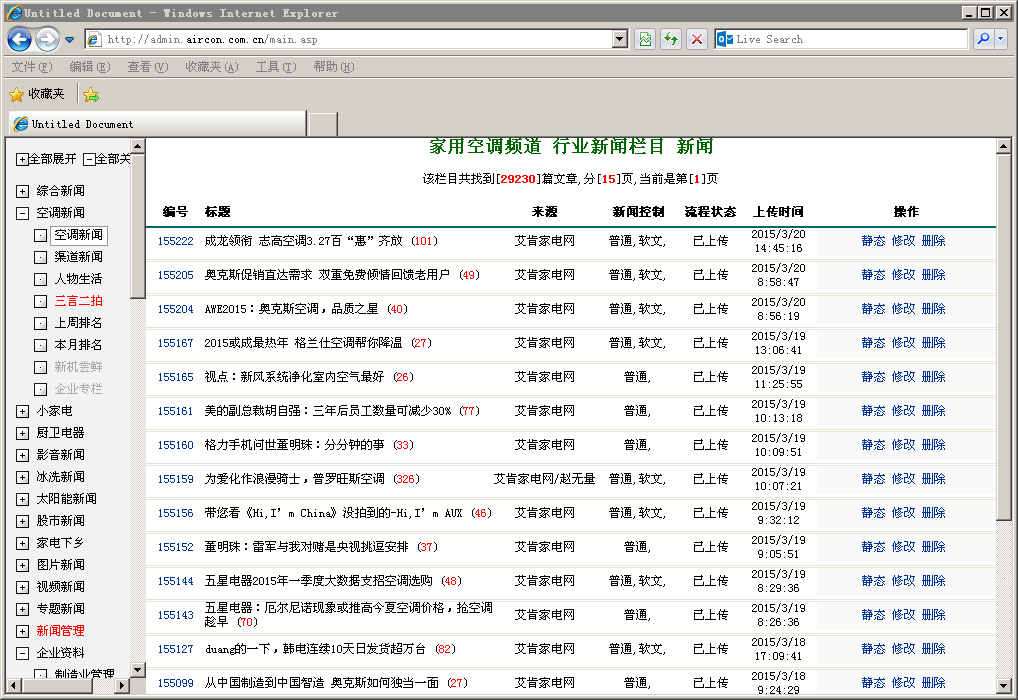Expand the 视频新闻 tree node
1018x700 pixels.
coord(23,588)
